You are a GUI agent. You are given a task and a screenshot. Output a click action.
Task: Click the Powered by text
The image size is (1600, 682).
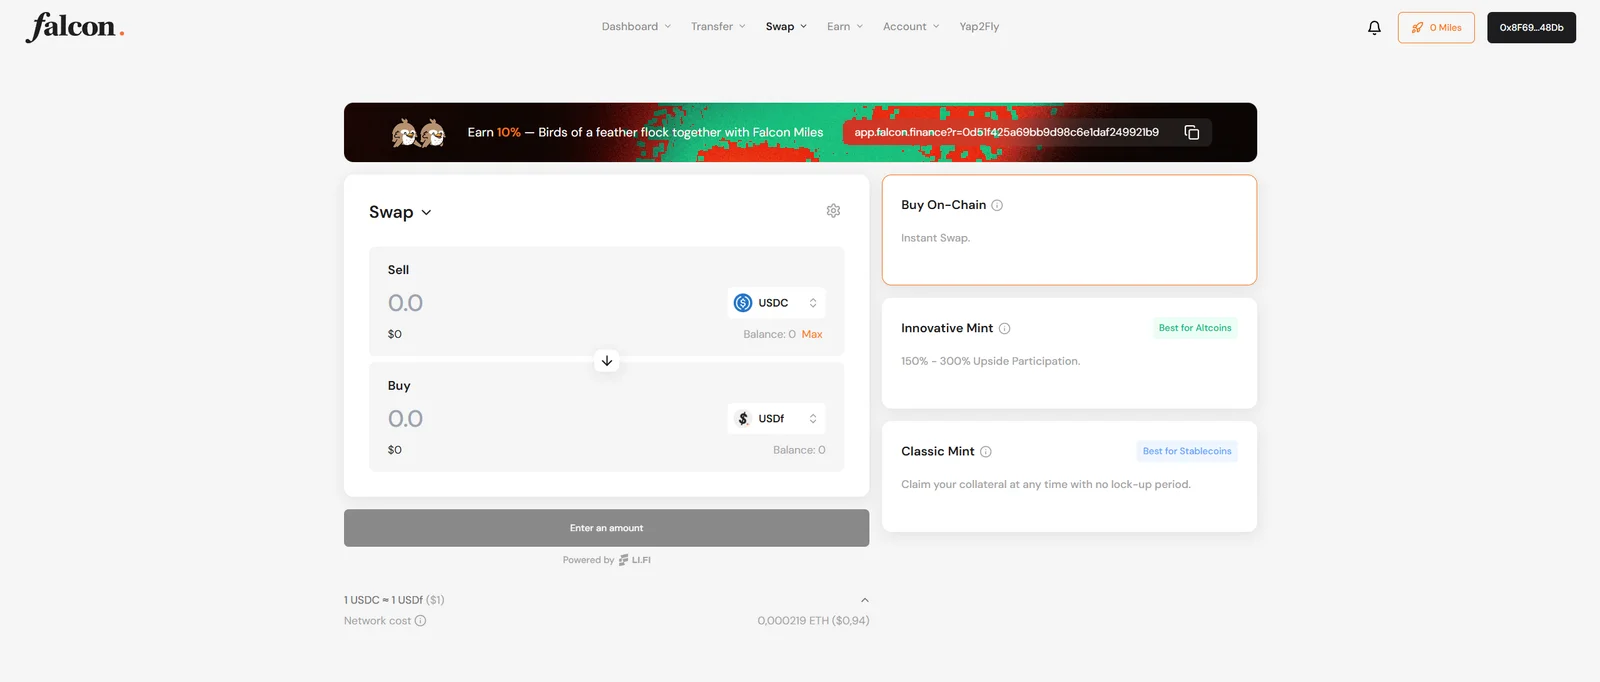point(588,560)
